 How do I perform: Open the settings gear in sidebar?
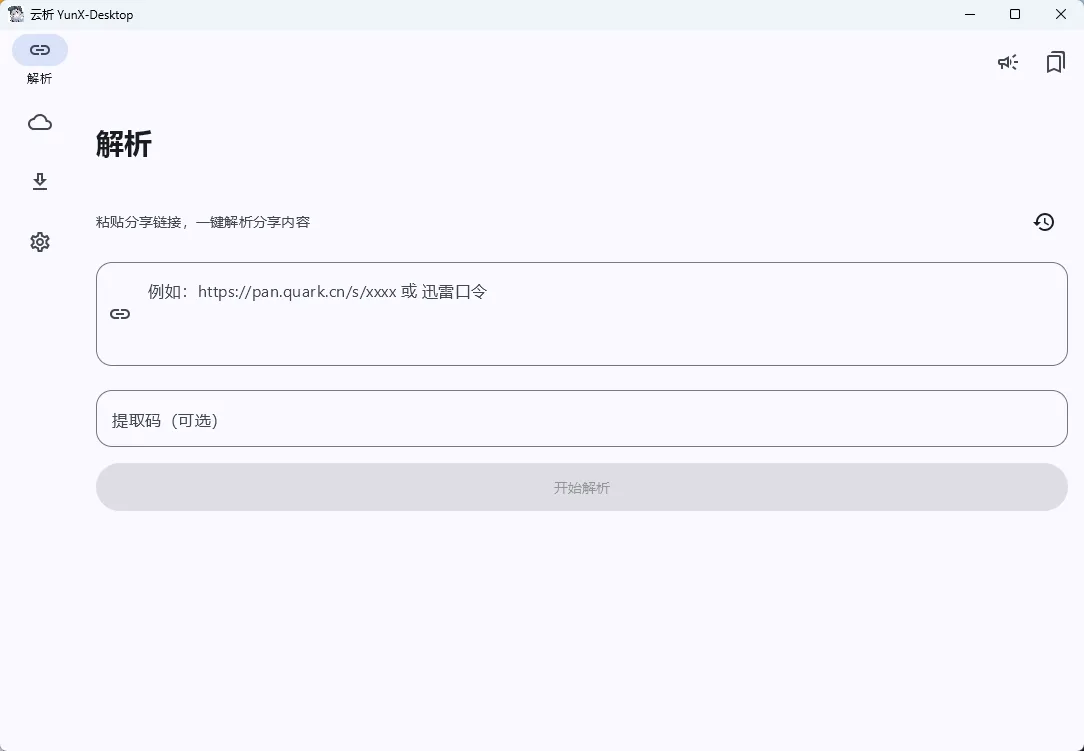39,242
